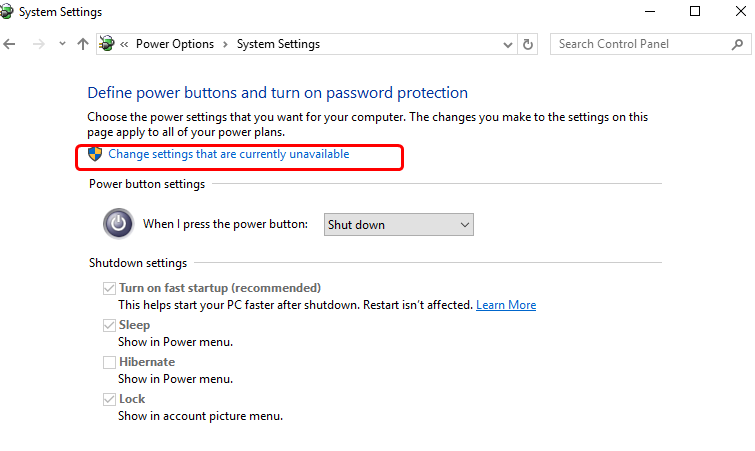This screenshot has width=755, height=451.
Task: Toggle the Lock checkbox
Action: point(109,399)
